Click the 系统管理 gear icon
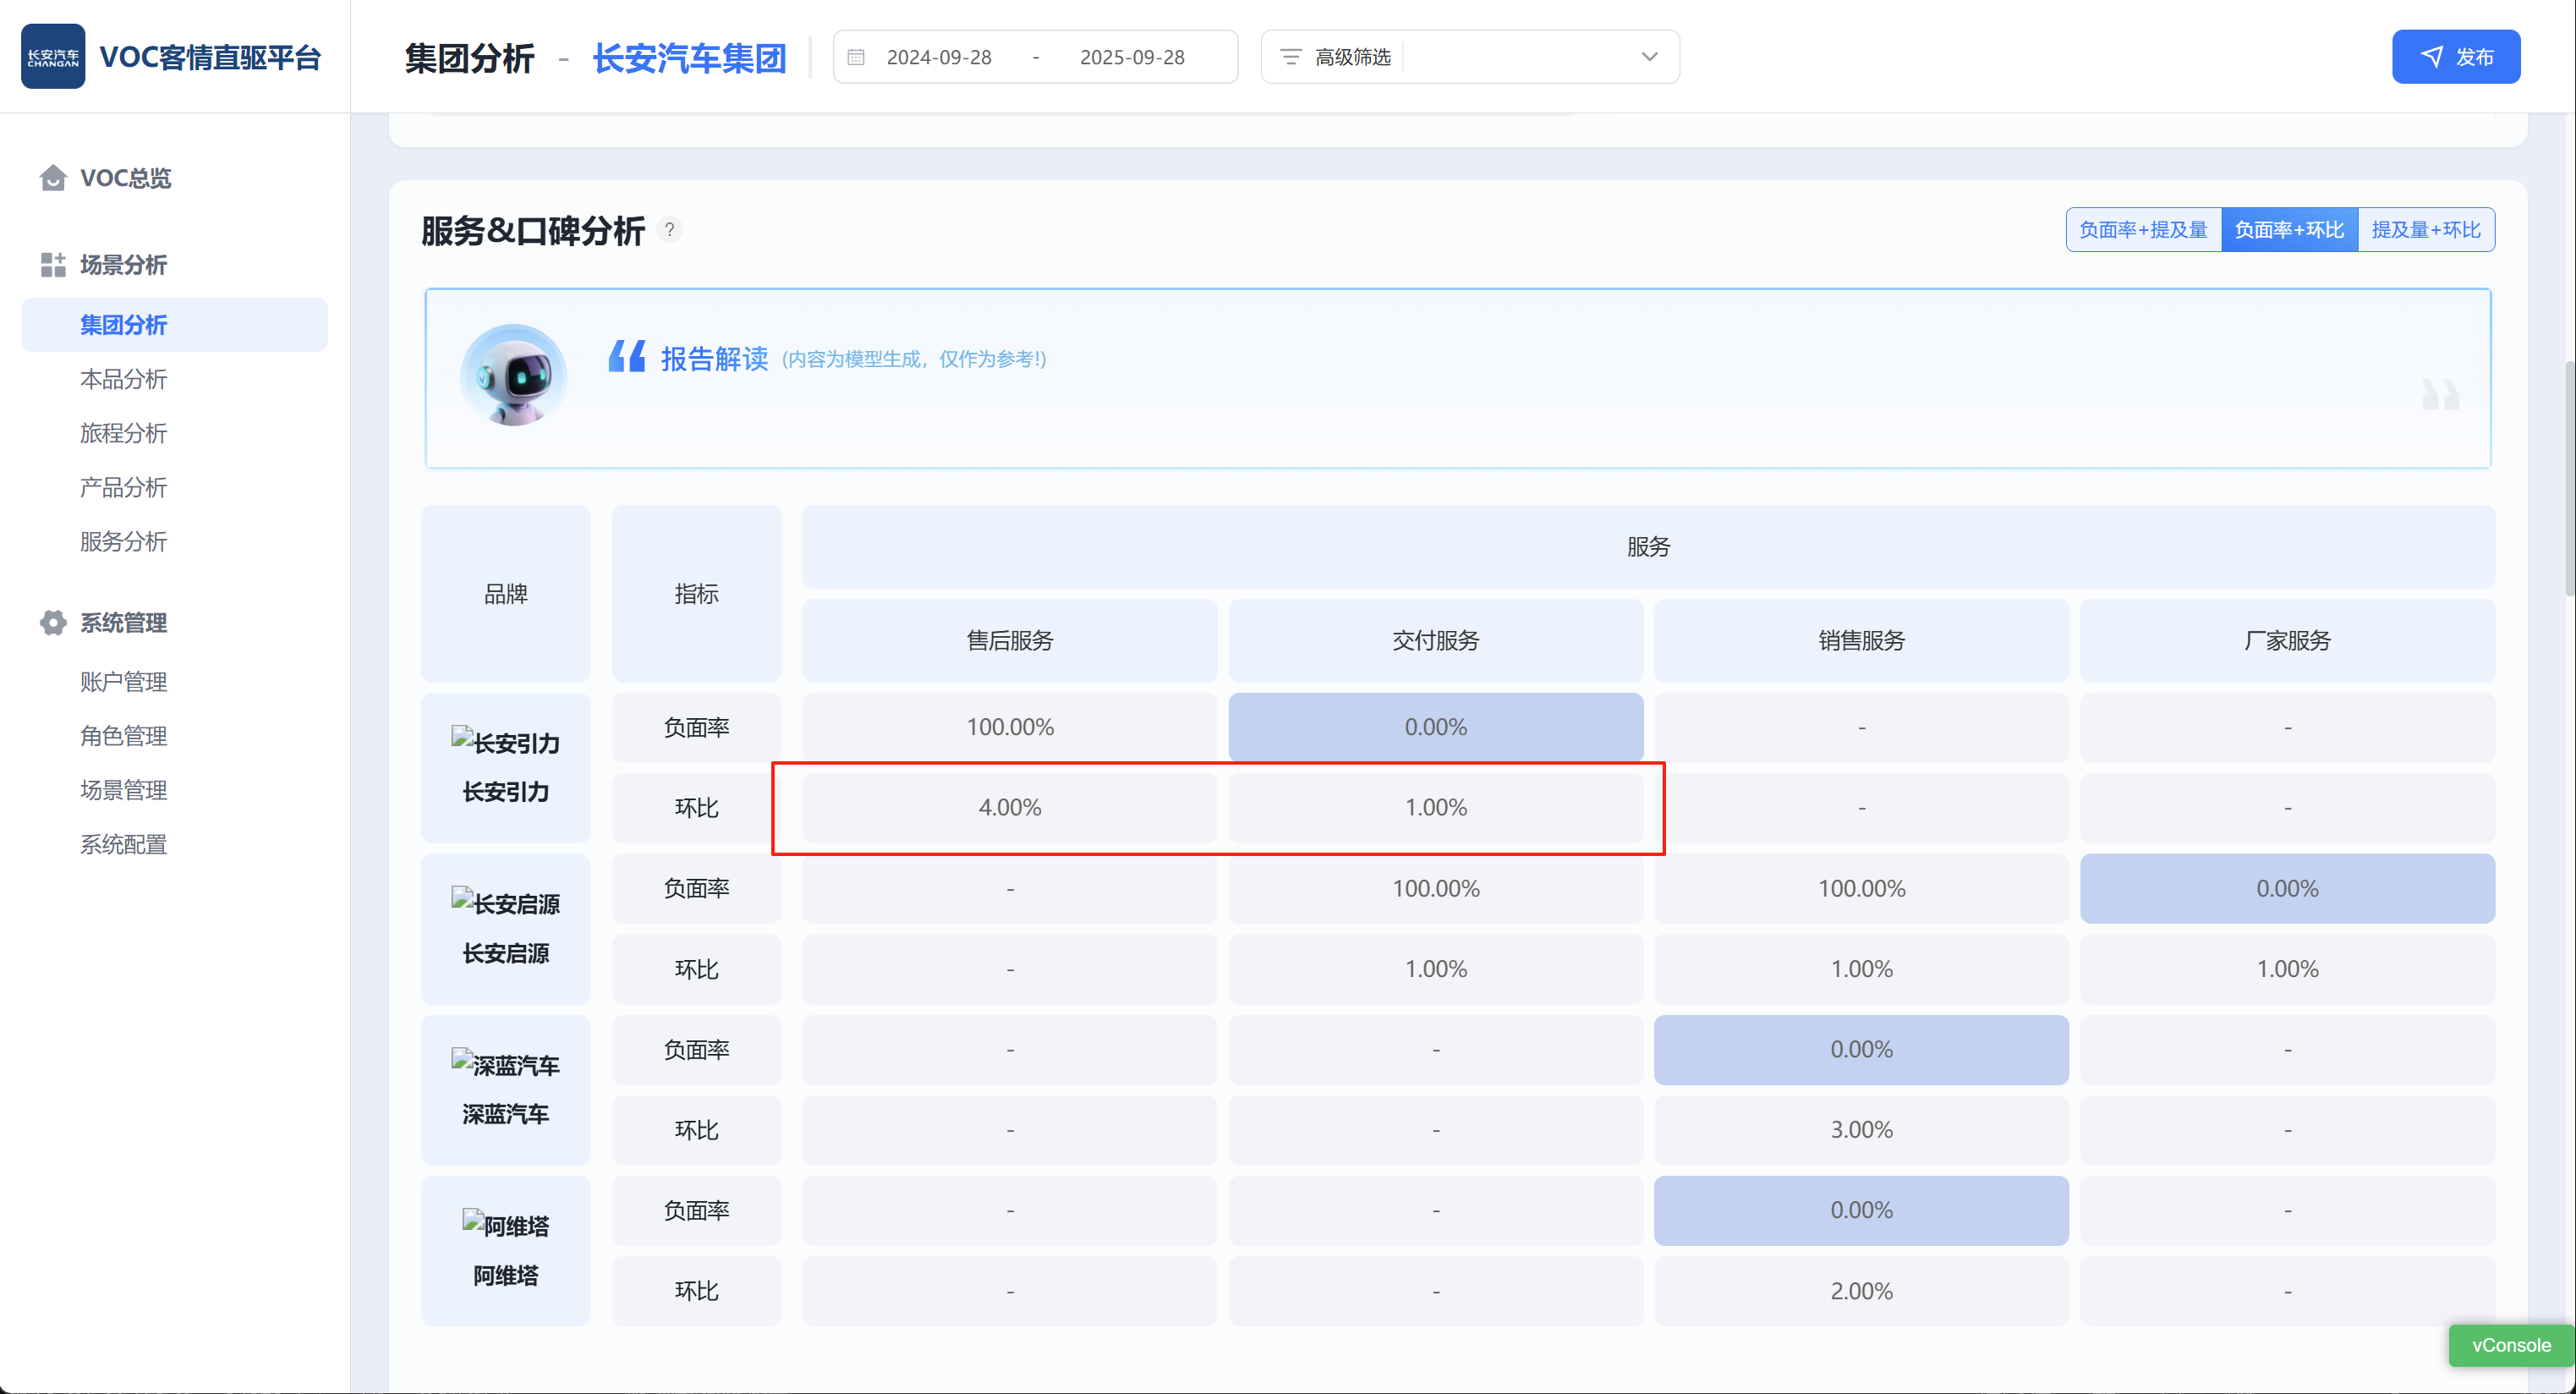 point(53,623)
